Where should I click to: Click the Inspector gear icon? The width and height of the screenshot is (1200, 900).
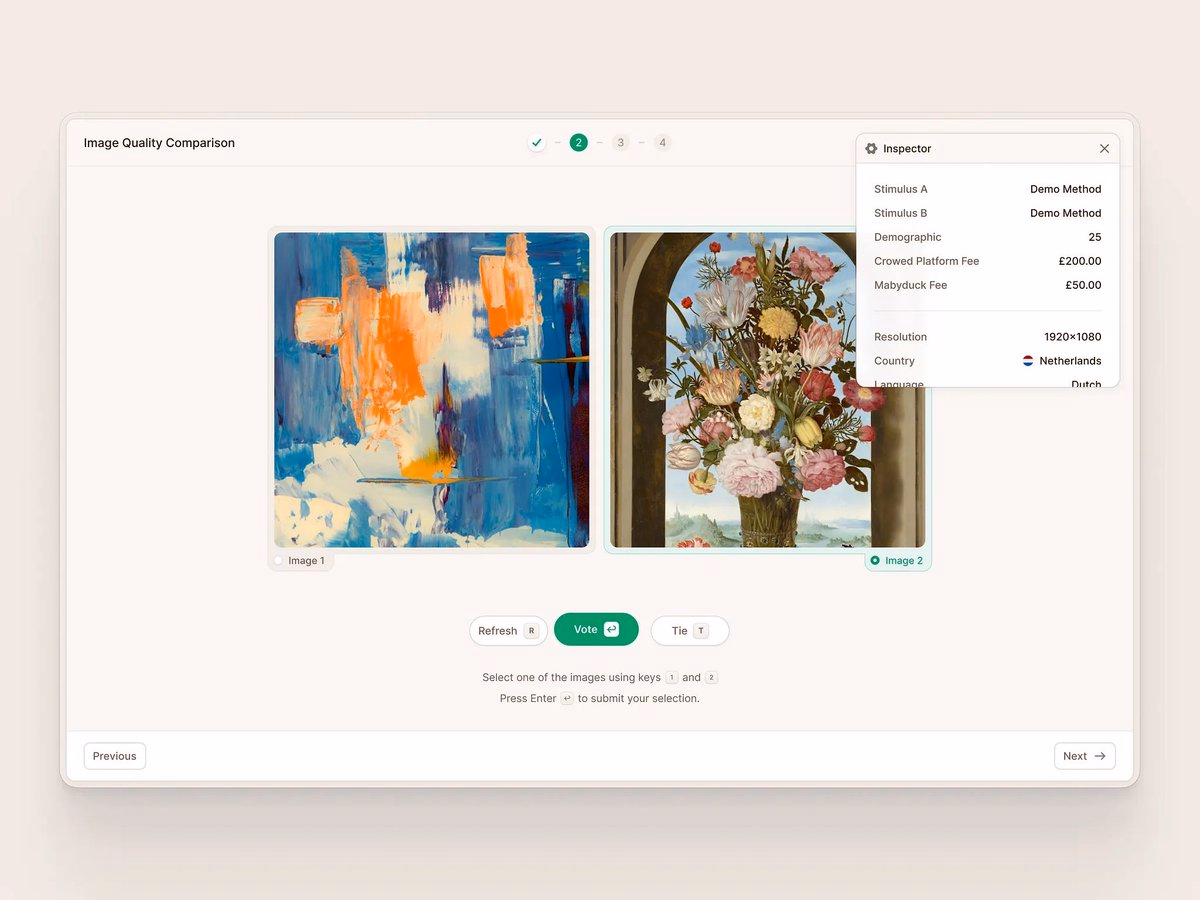coord(871,148)
